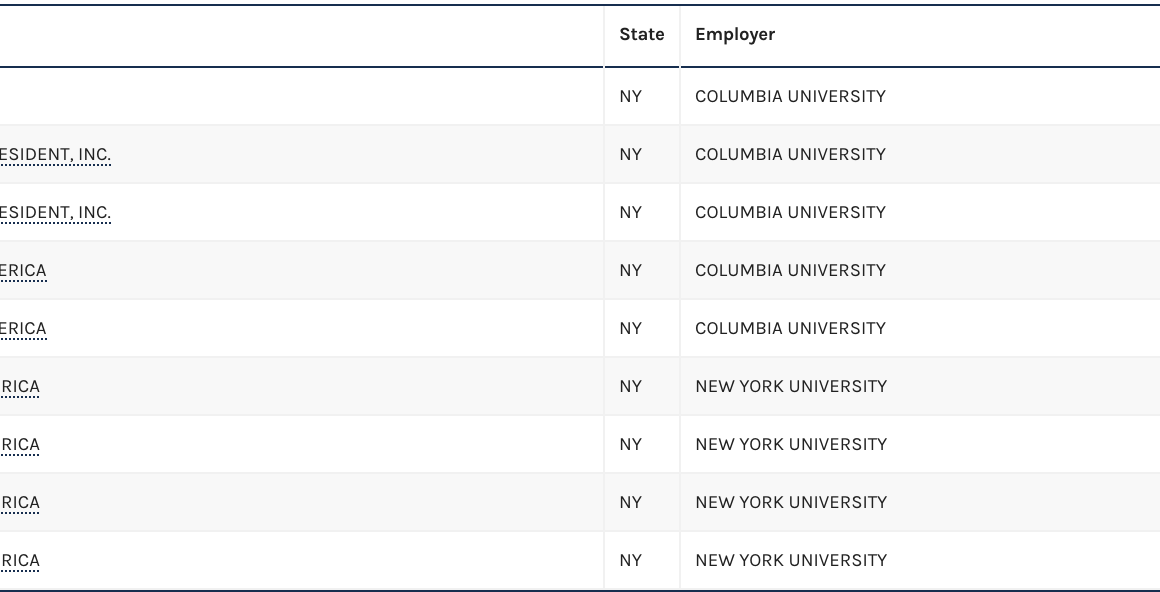Image resolution: width=1160 pixels, height=592 pixels.
Task: Click NY cell beside second 'ESIDENT, INC.' link
Action: [x=630, y=212]
